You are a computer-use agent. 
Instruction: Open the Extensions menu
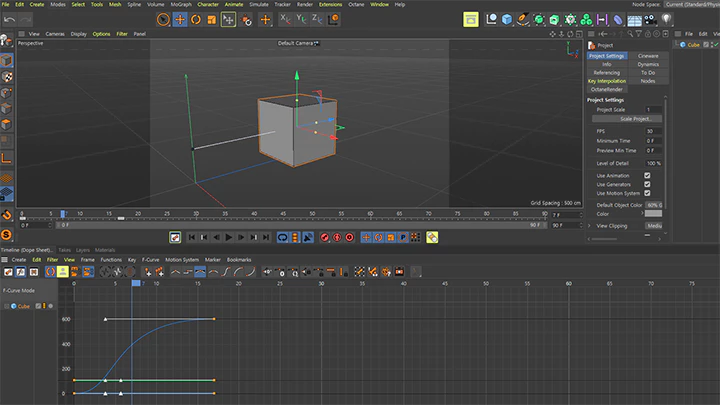(330, 4)
